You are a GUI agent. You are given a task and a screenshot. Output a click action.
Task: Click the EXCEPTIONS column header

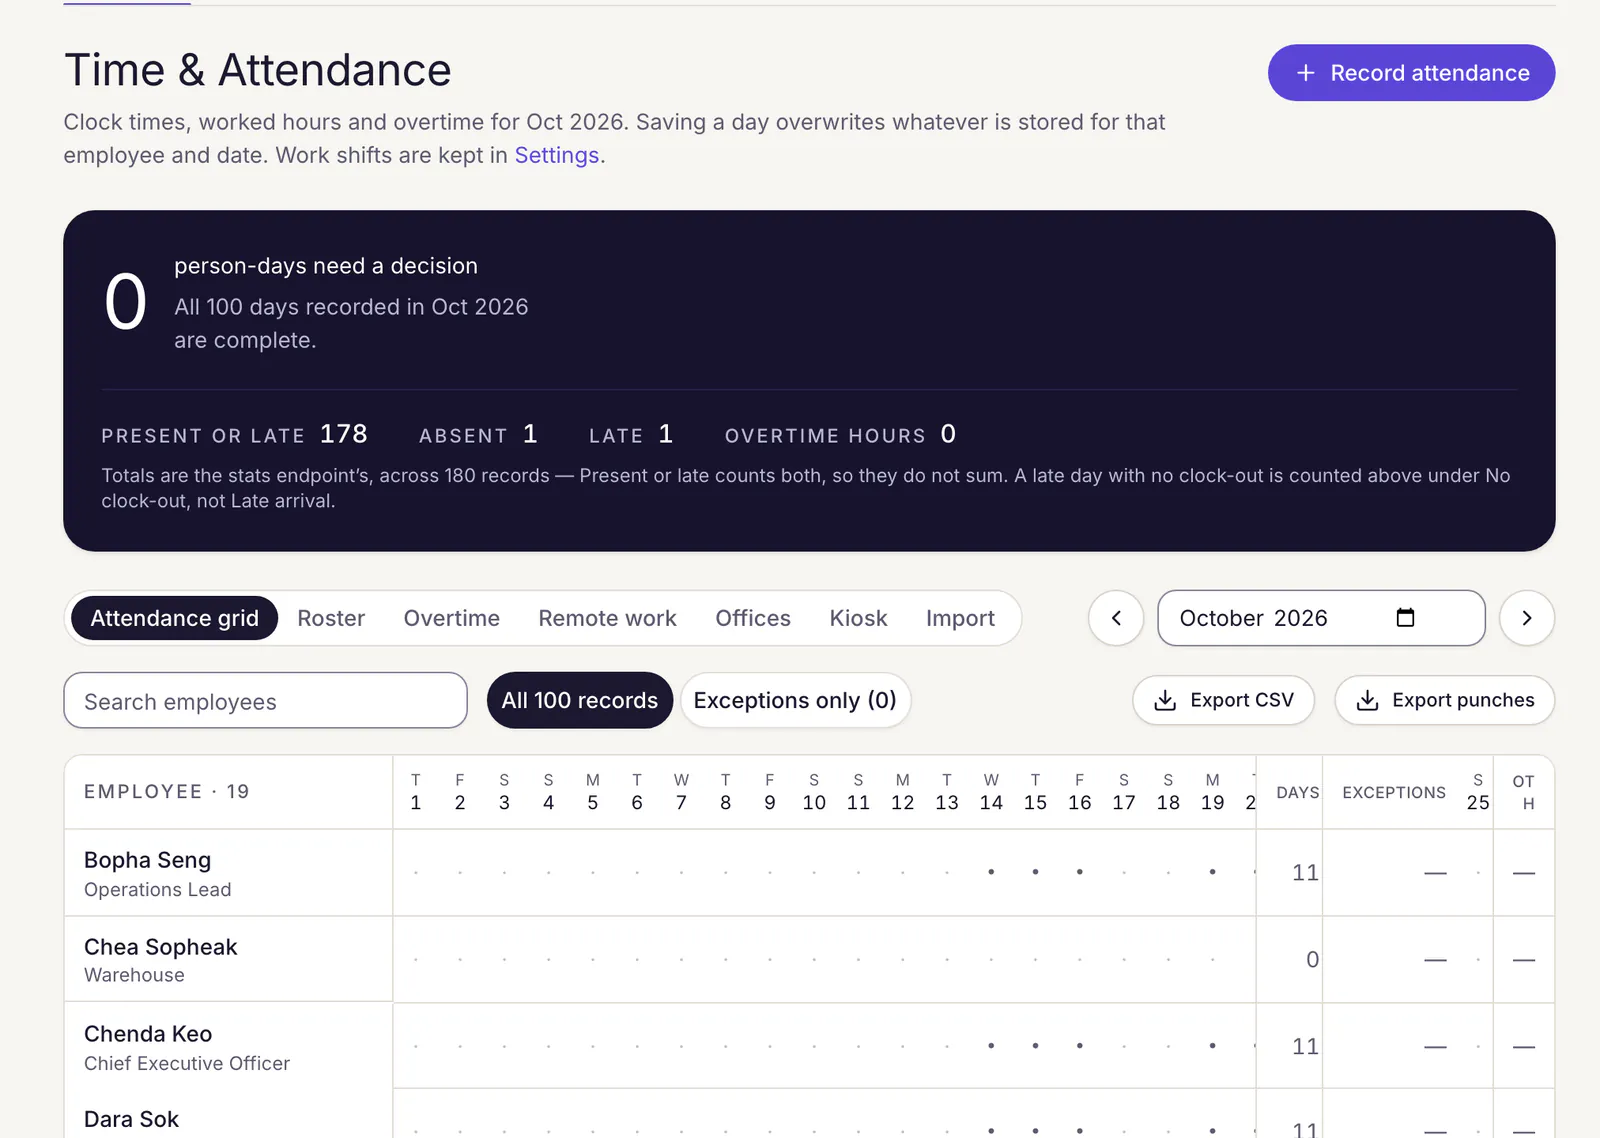[x=1394, y=792]
